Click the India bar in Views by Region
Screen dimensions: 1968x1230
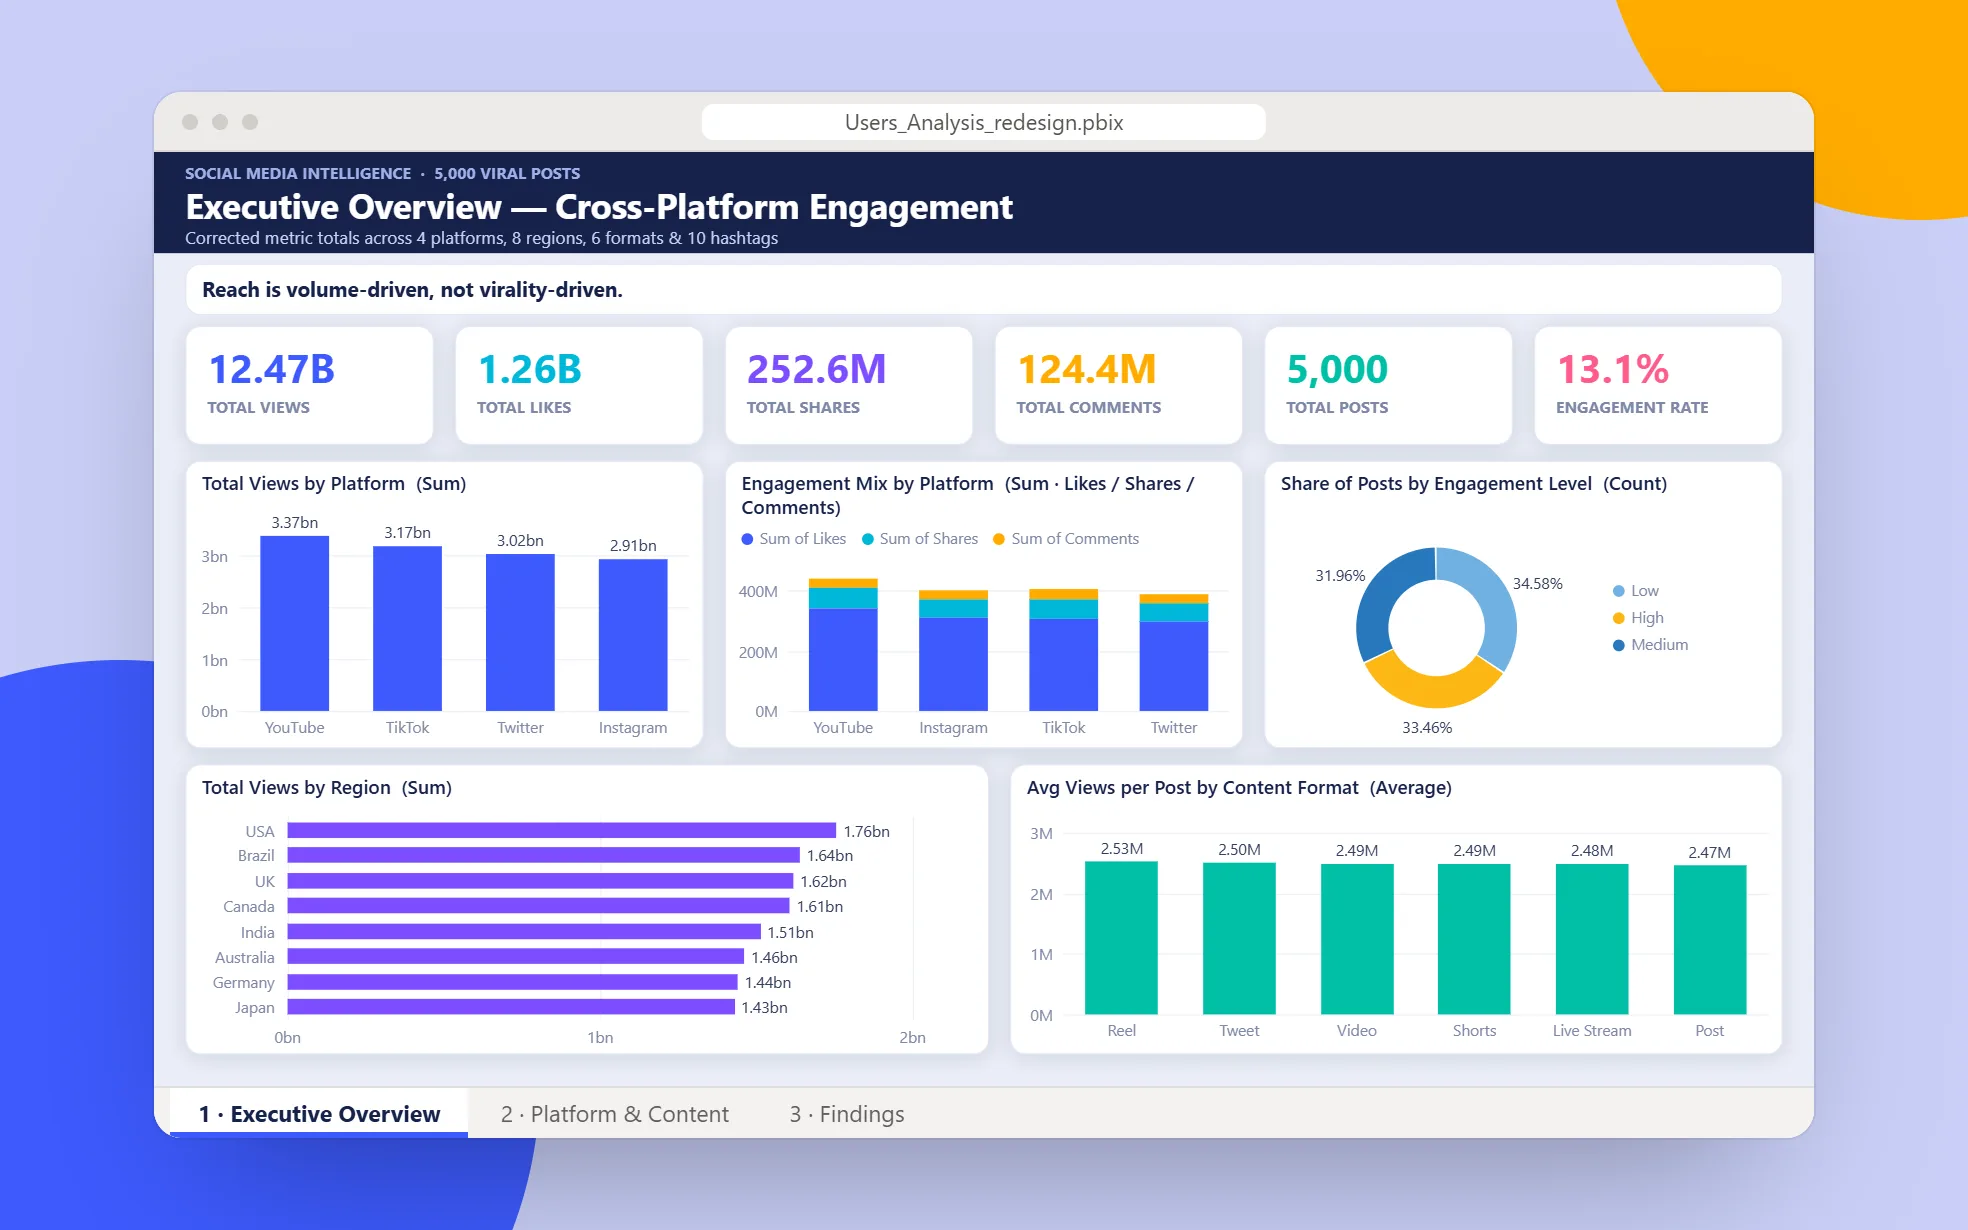tap(523, 932)
